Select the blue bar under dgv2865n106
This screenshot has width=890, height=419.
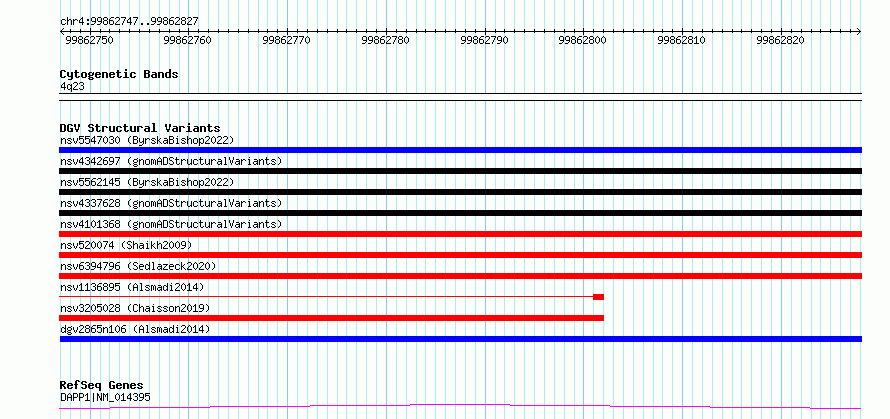coord(460,339)
